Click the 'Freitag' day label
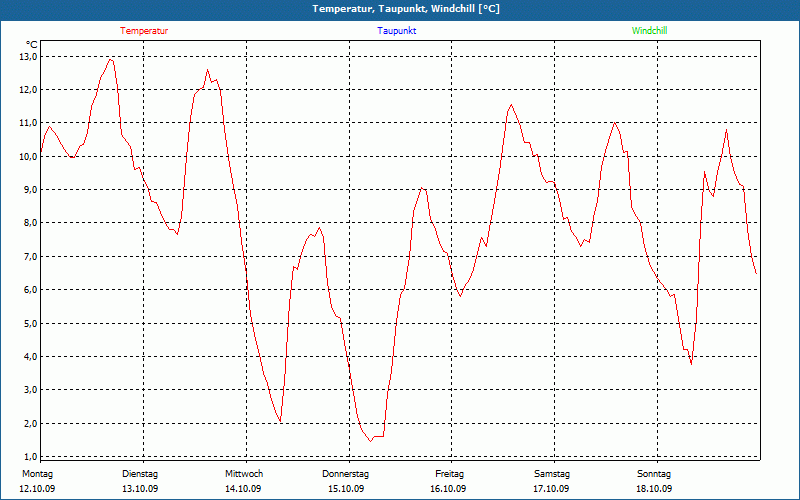 click(x=449, y=474)
